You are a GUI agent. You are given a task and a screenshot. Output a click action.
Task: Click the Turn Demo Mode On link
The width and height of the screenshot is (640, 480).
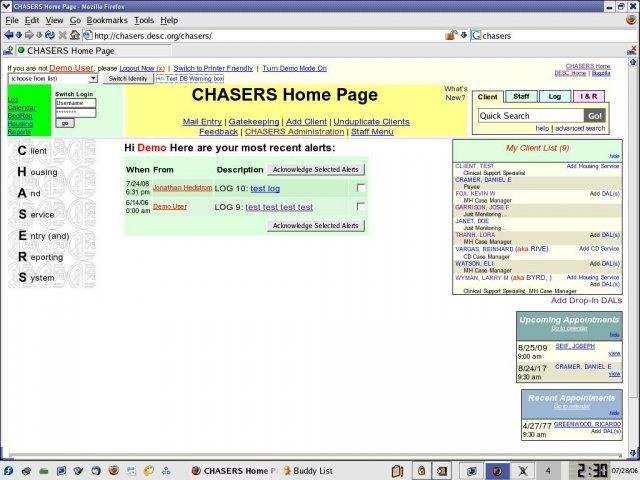[294, 68]
